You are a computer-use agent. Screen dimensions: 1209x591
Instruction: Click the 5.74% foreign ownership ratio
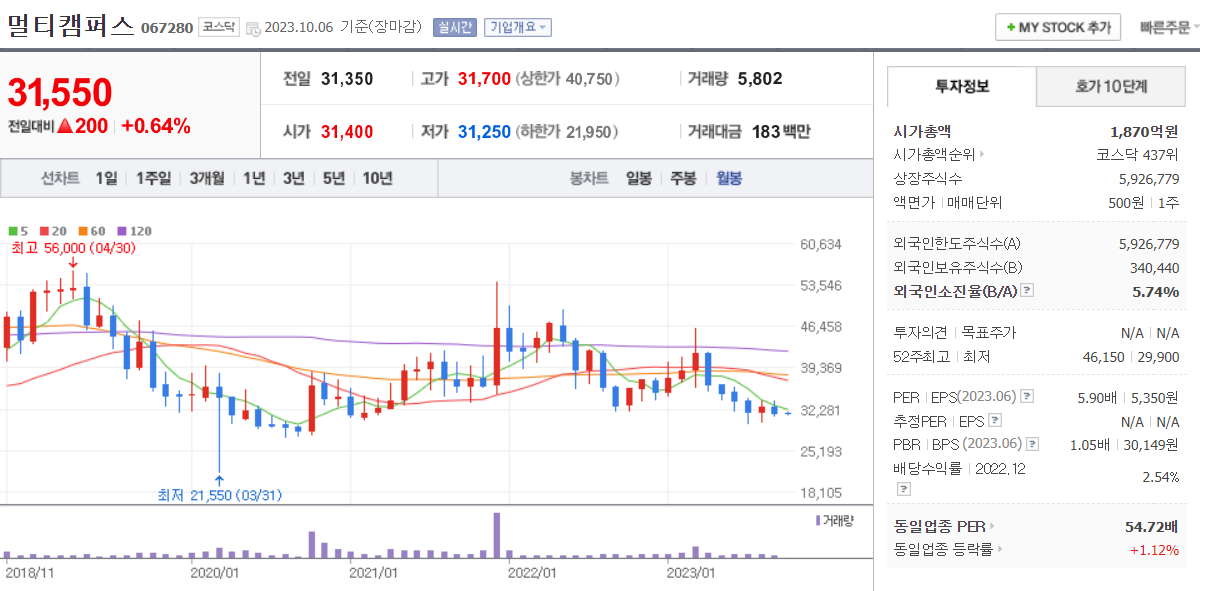pos(1156,291)
